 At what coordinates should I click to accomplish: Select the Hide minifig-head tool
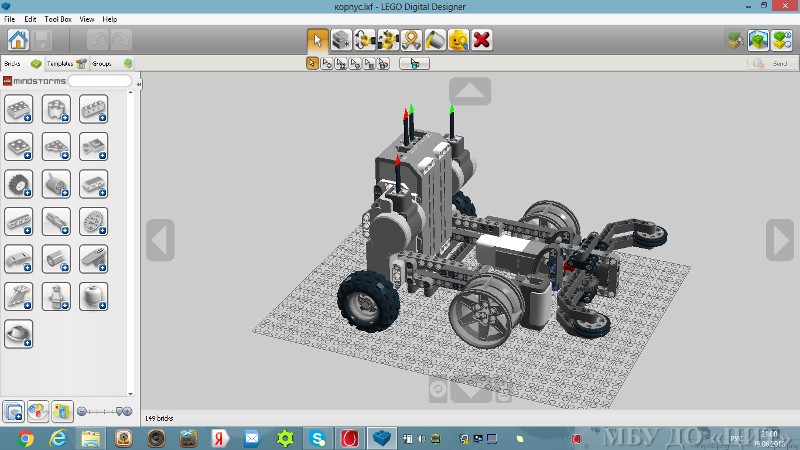coord(458,40)
